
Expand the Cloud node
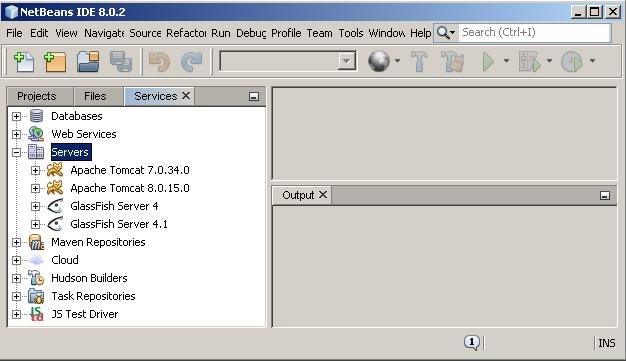click(x=16, y=260)
